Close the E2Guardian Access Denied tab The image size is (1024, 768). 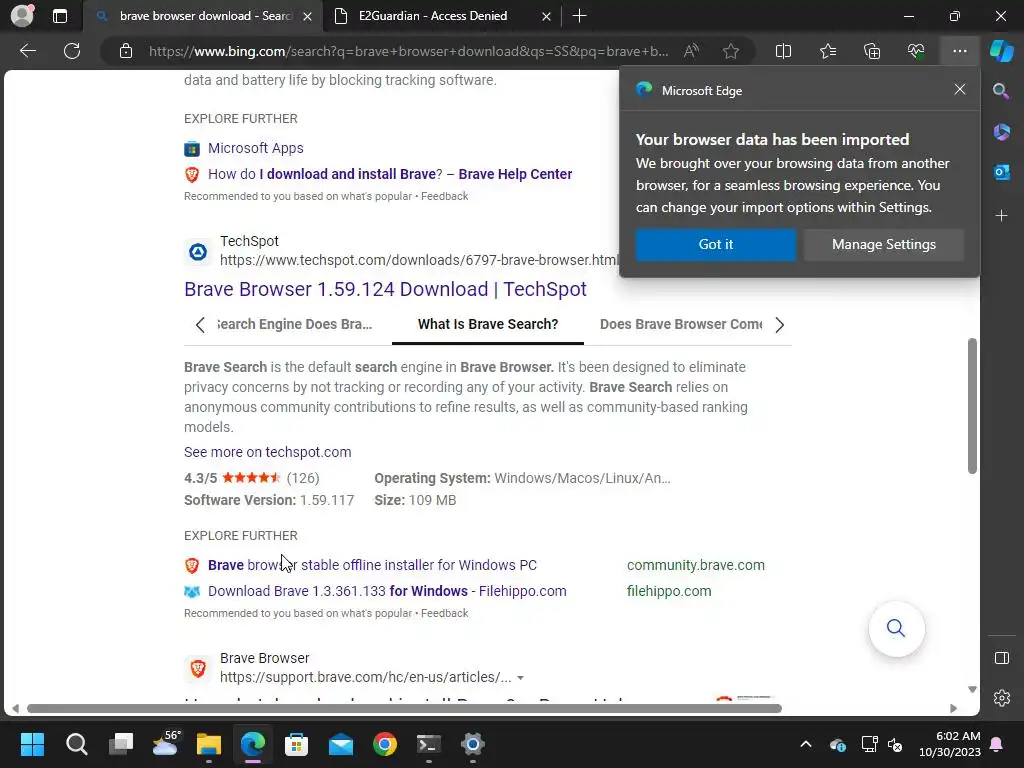click(x=546, y=16)
